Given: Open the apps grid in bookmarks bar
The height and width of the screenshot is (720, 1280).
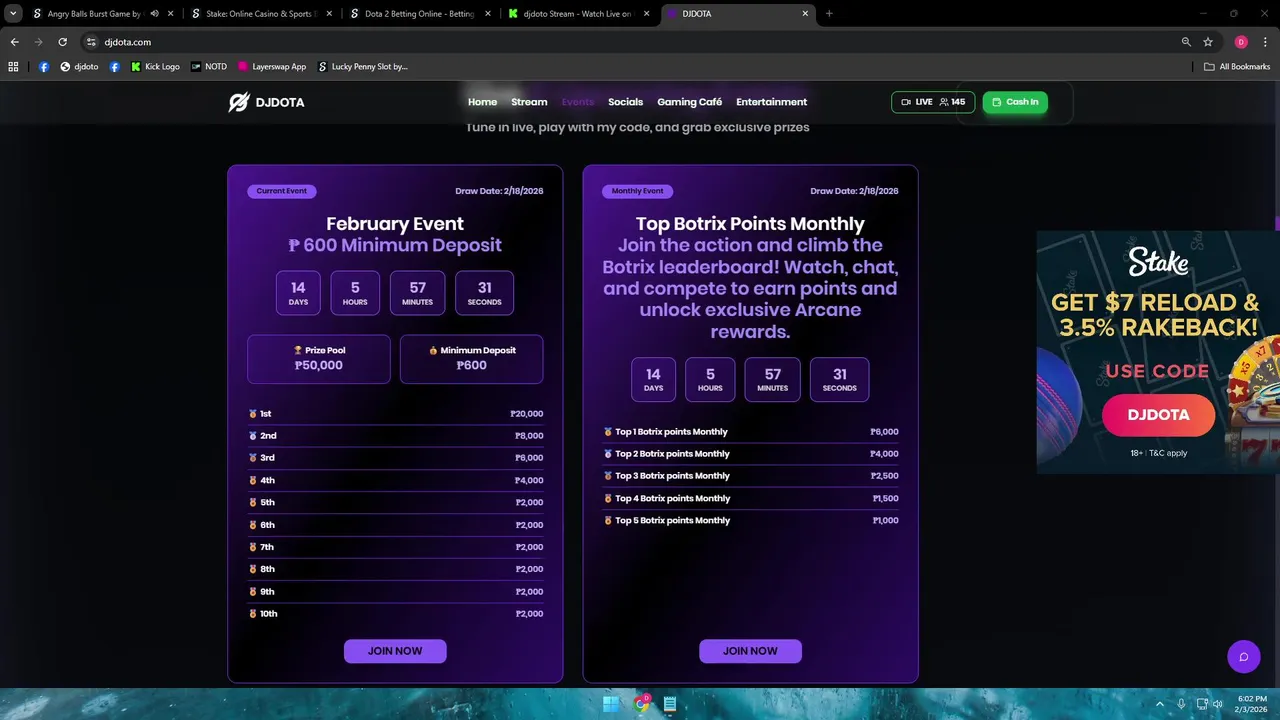Looking at the screenshot, I should pyautogui.click(x=13, y=67).
